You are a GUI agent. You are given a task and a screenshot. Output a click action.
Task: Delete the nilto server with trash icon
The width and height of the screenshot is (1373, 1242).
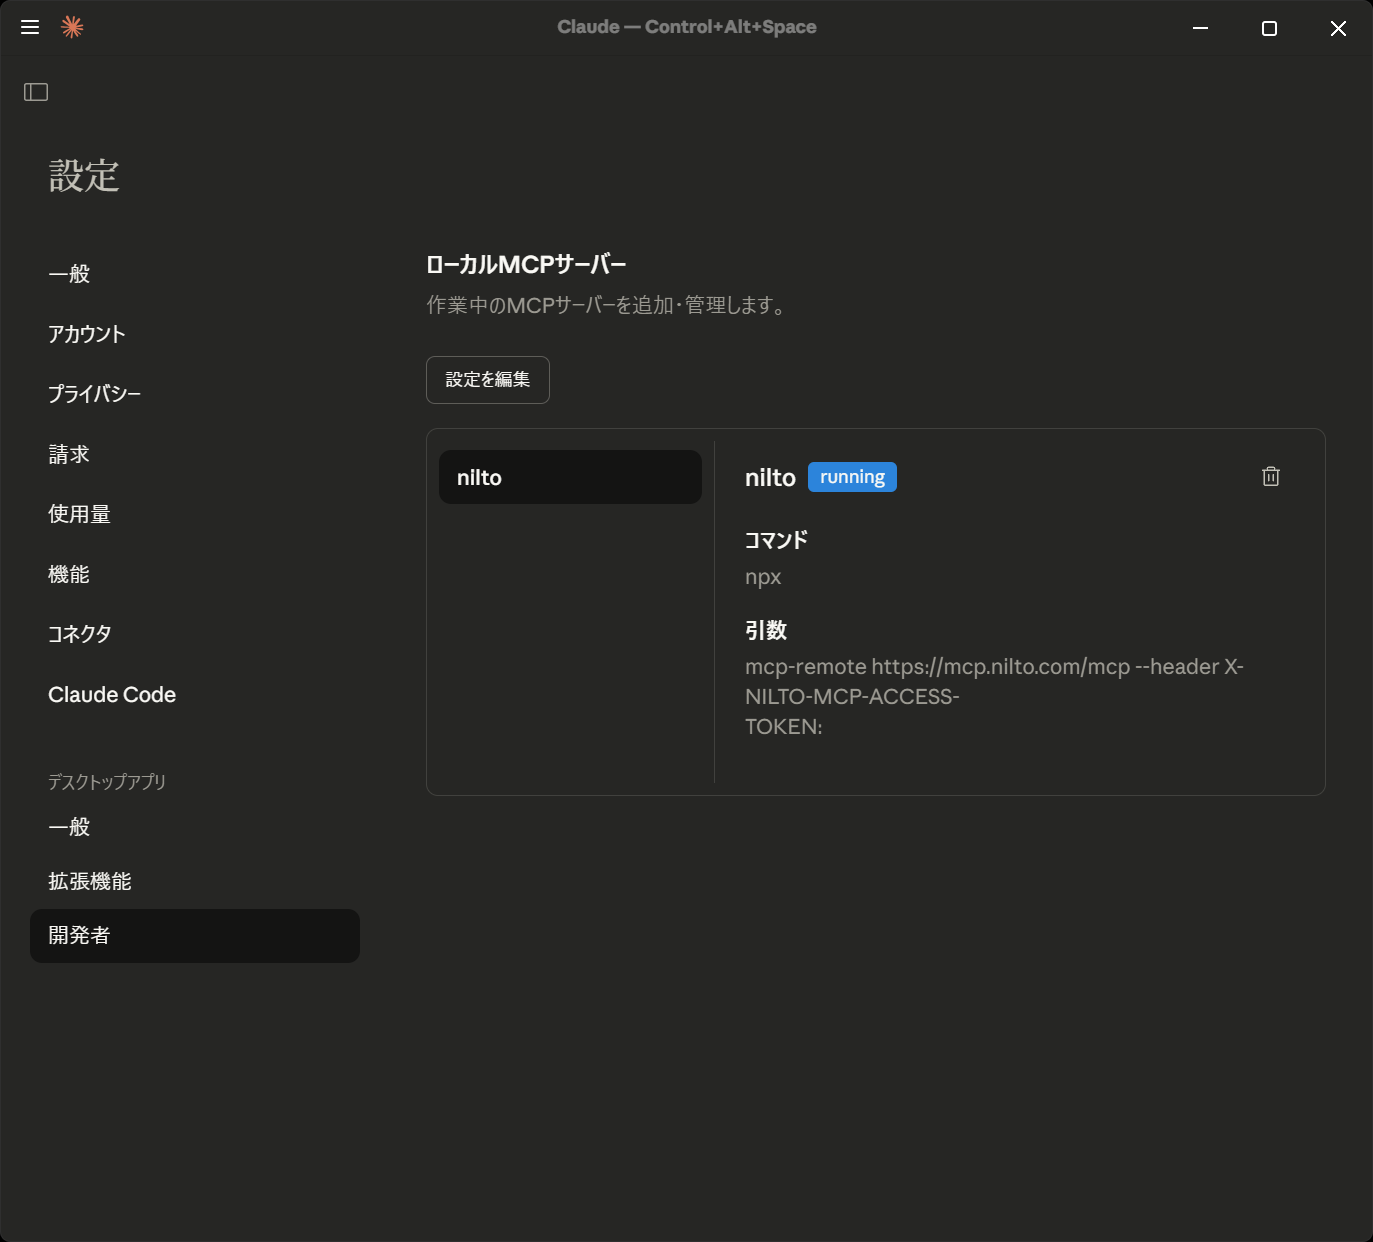pyautogui.click(x=1270, y=477)
